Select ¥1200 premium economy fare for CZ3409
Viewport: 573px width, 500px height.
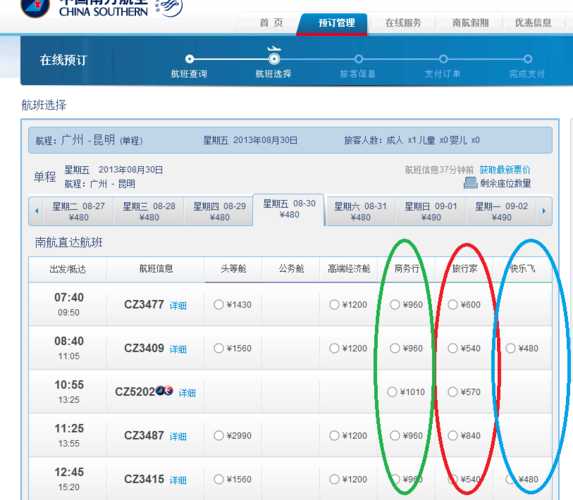tap(334, 348)
